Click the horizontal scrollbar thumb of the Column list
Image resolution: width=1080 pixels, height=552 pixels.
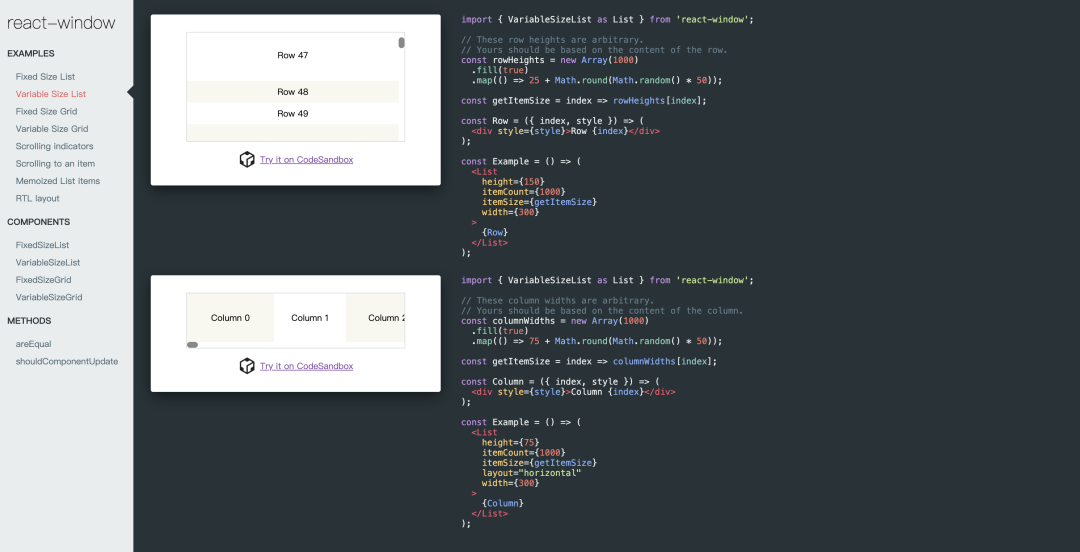pyautogui.click(x=192, y=345)
